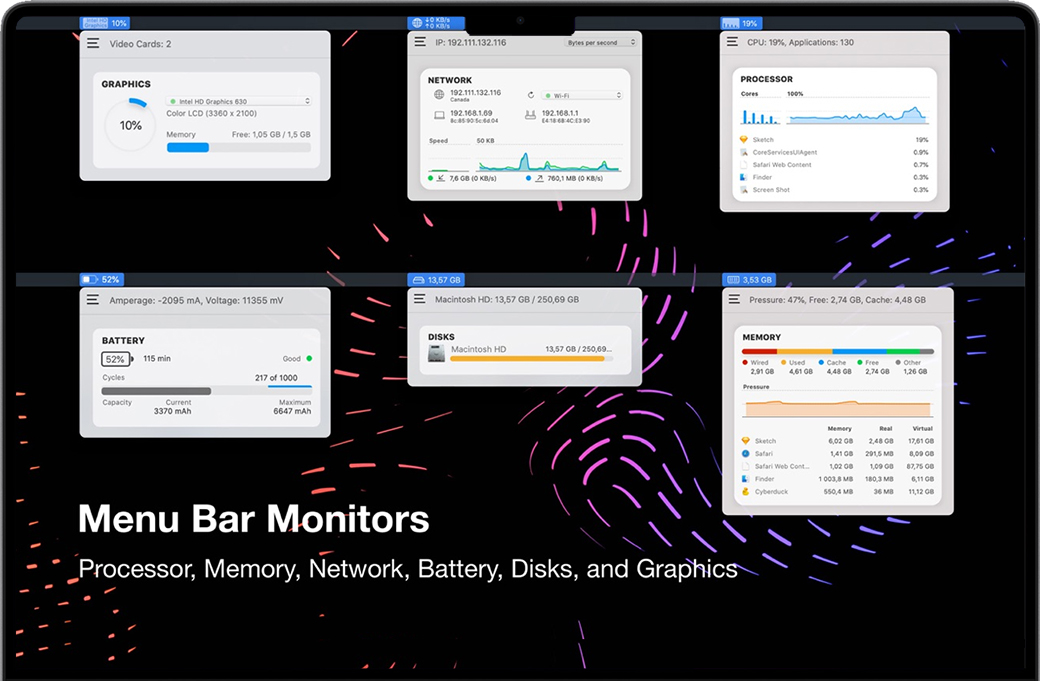The image size is (1040, 681).
Task: Click the 10% circular graphics gauge
Action: tap(130, 125)
